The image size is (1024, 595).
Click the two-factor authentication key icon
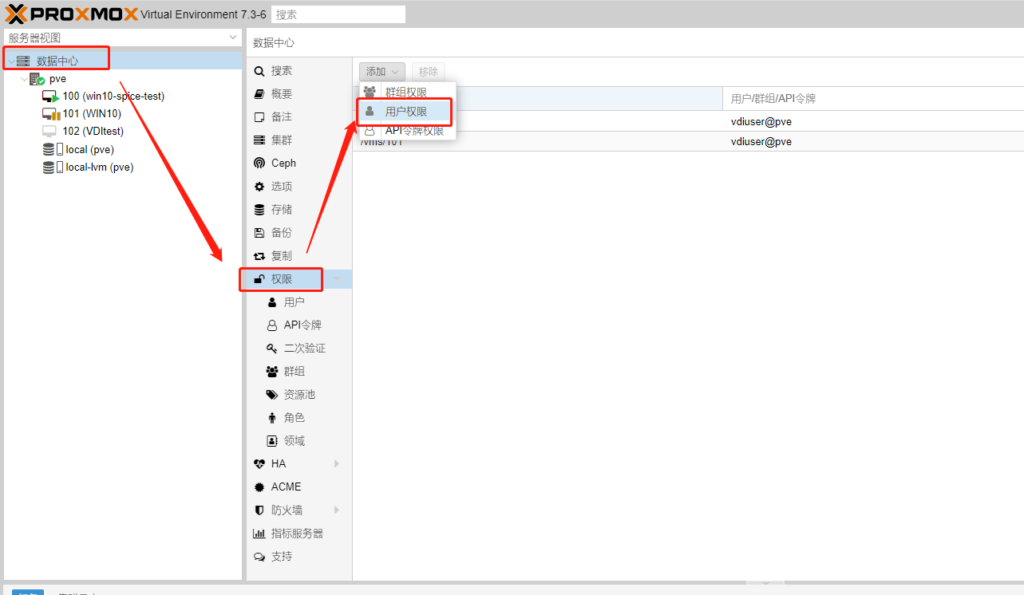coord(271,349)
